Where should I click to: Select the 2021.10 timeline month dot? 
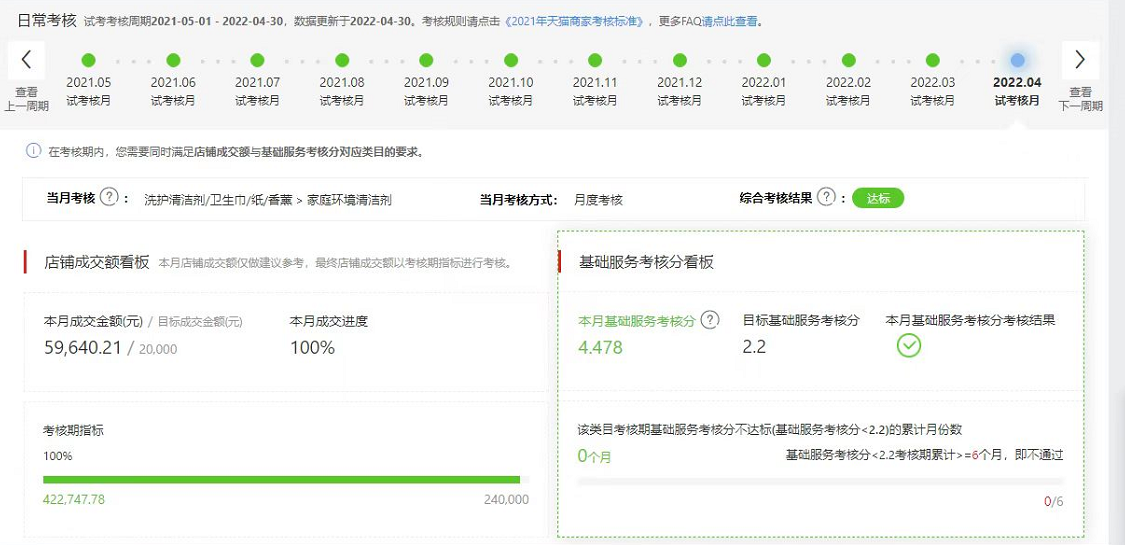(x=511, y=60)
